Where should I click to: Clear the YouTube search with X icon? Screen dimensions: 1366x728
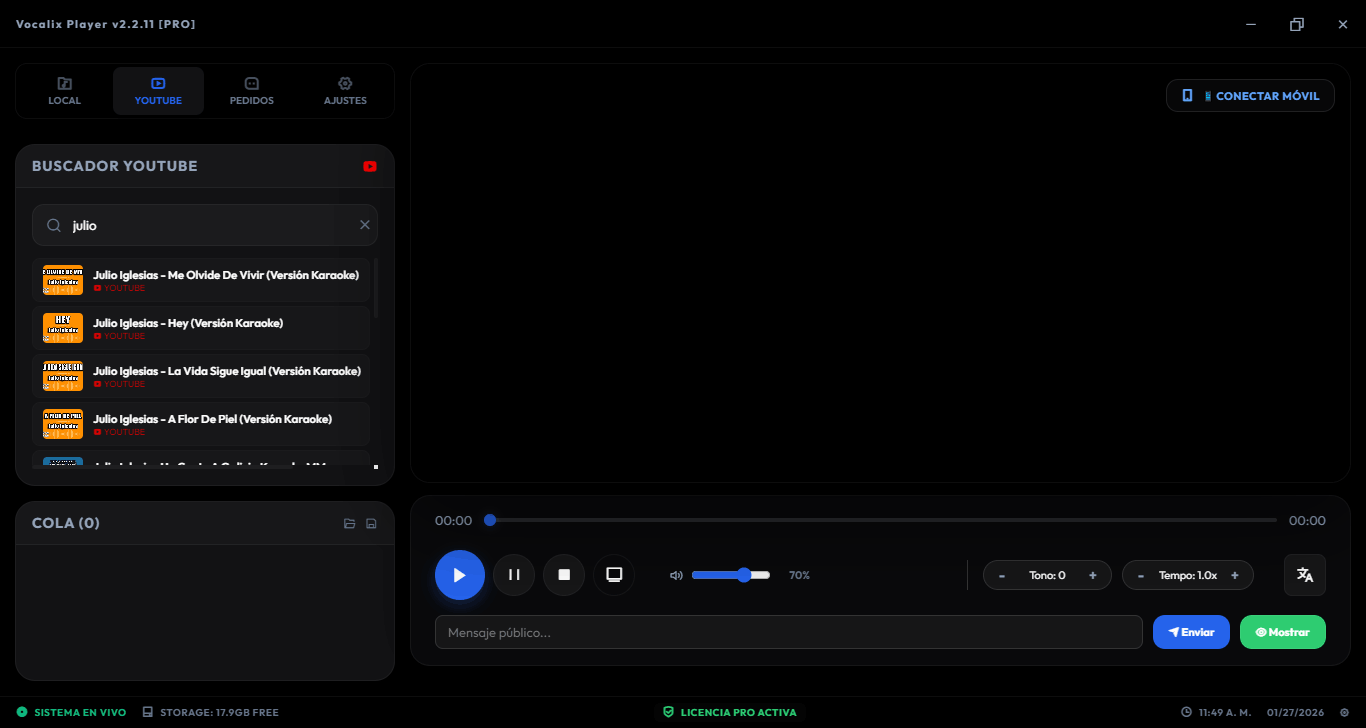pos(365,225)
